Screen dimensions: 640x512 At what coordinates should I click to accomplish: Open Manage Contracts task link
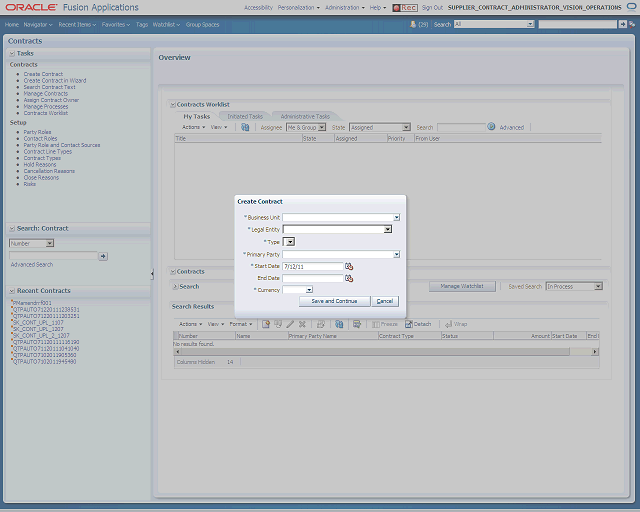[46, 94]
